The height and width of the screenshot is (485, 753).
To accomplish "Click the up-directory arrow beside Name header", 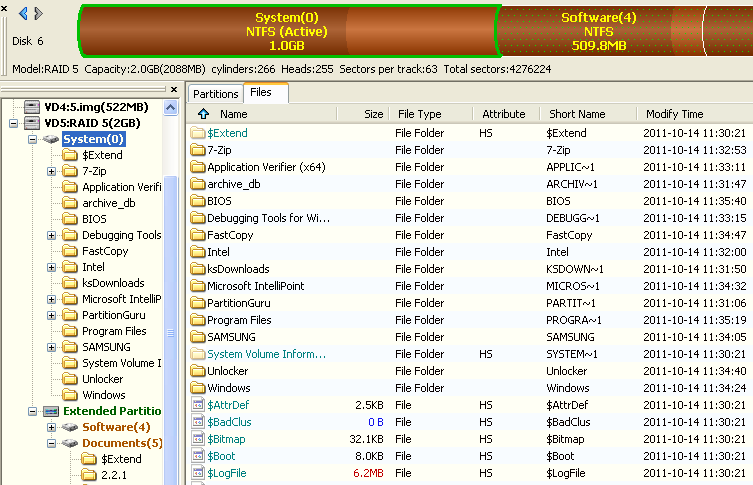I will [x=204, y=114].
